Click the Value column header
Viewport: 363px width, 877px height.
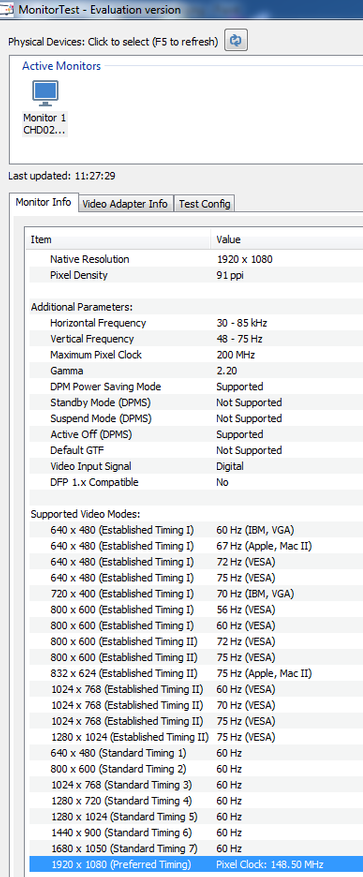287,239
